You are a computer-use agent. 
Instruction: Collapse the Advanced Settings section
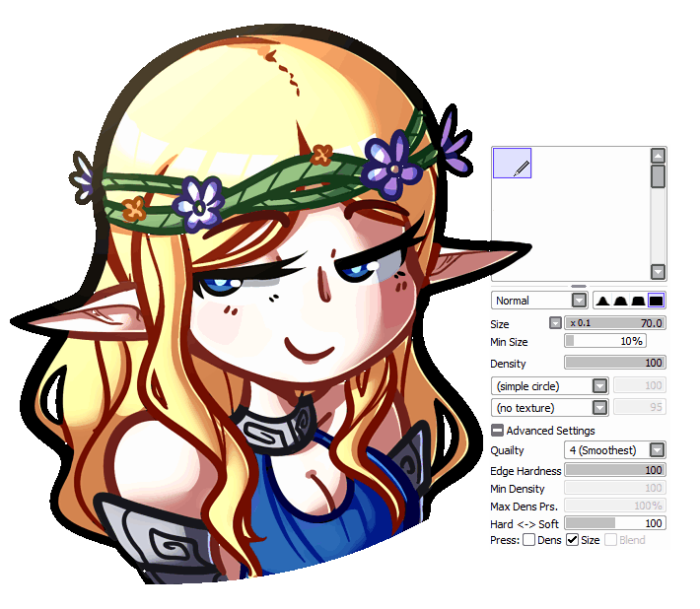click(497, 430)
